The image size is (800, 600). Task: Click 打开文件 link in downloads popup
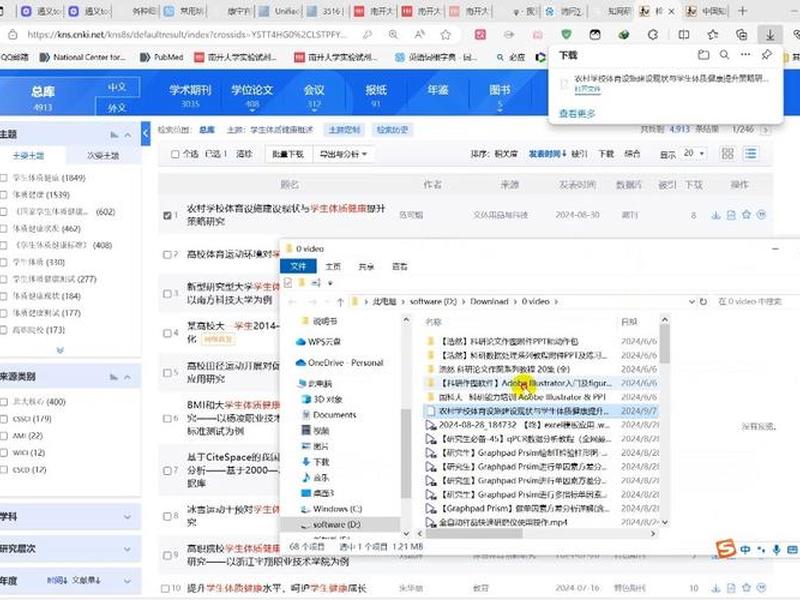[587, 89]
